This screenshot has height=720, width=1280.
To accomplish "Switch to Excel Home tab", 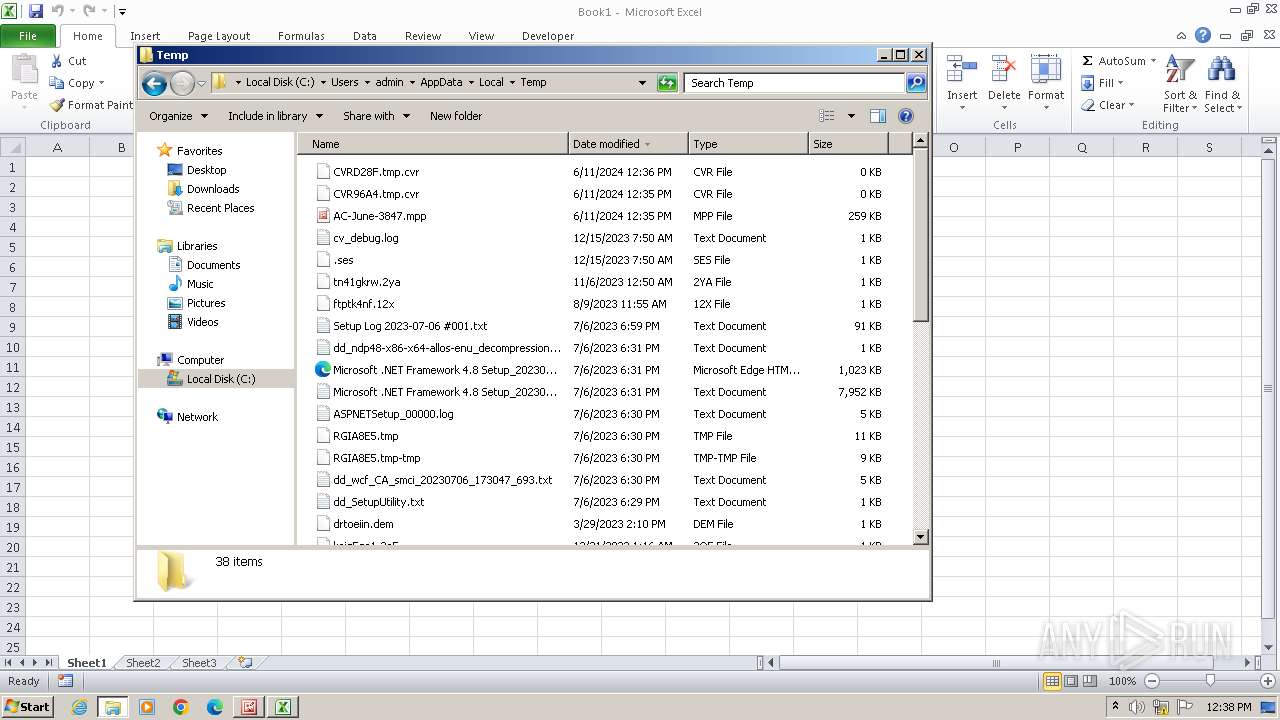I will coord(87,36).
